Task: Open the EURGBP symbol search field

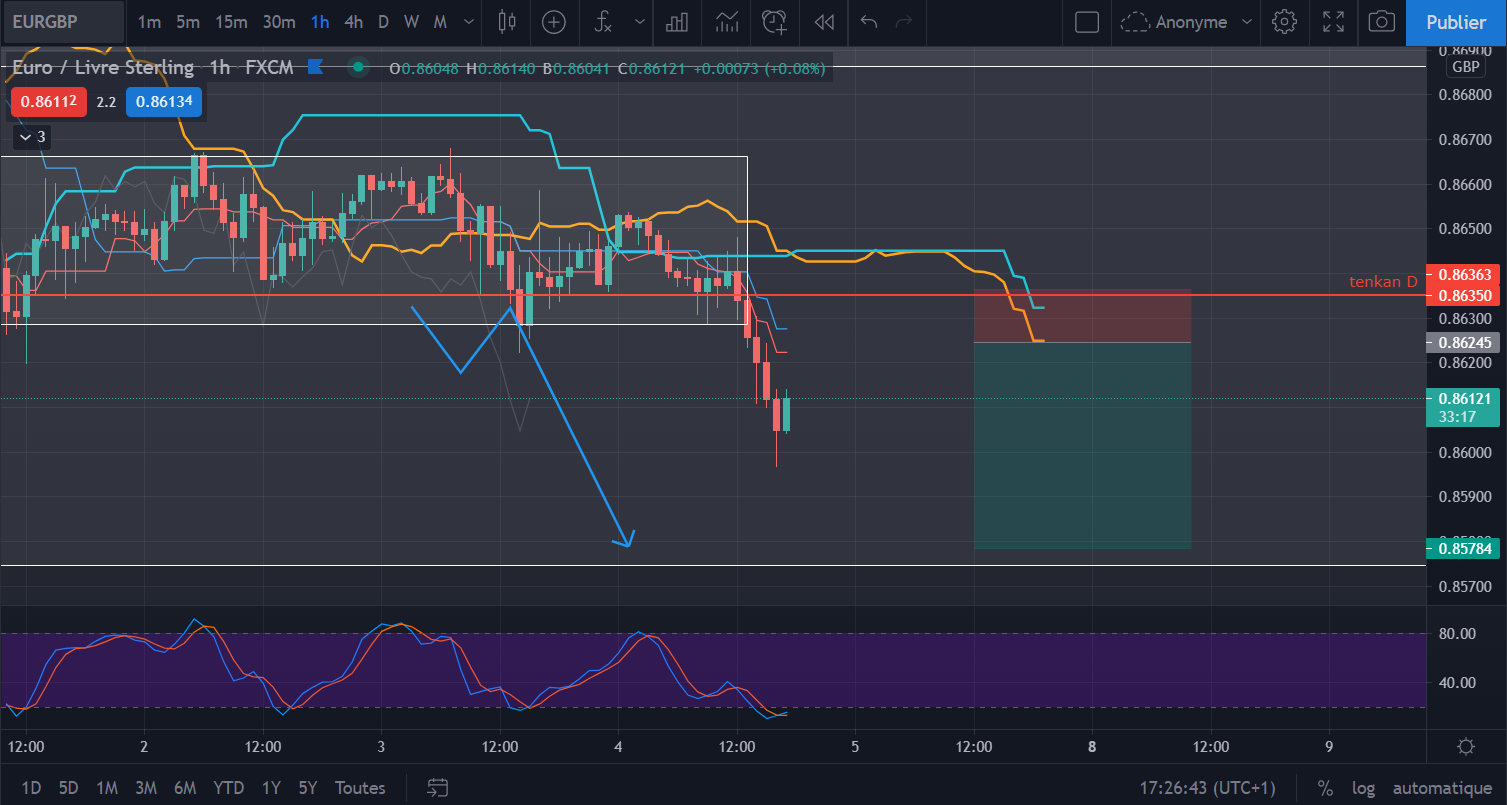Action: [x=62, y=22]
